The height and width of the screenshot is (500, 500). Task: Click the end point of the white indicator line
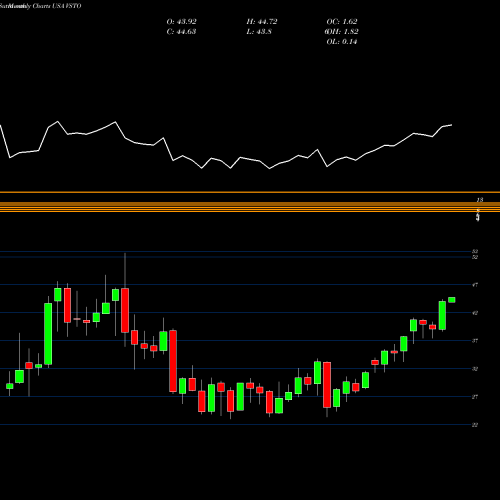452,125
